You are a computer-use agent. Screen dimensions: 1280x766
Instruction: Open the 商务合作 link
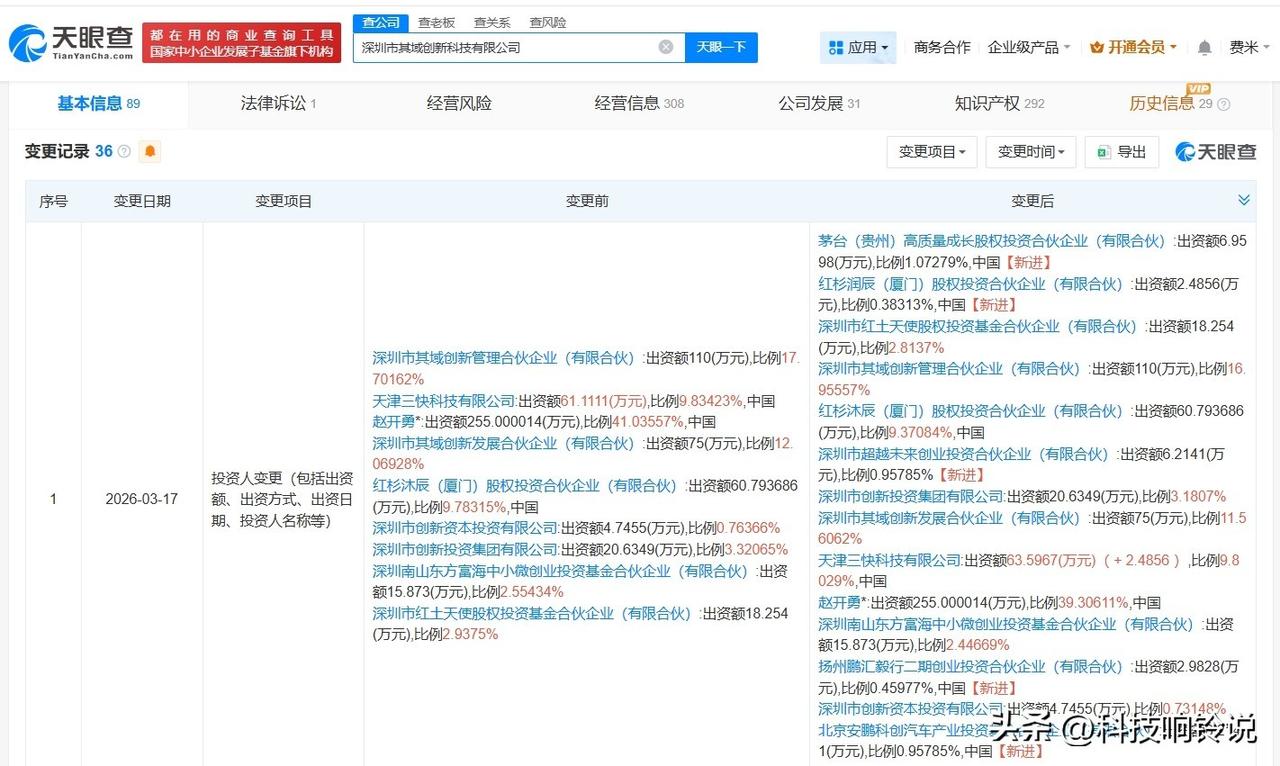point(941,46)
